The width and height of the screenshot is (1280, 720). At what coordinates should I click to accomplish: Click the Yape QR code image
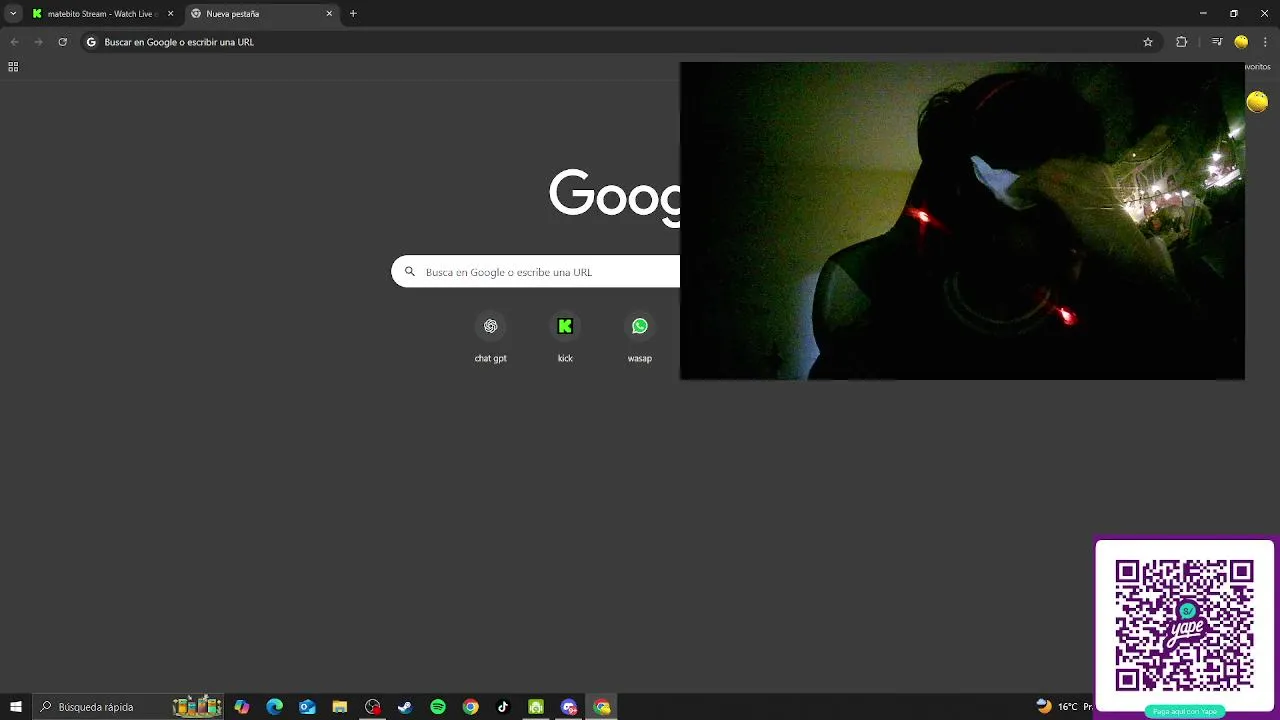[x=1185, y=625]
